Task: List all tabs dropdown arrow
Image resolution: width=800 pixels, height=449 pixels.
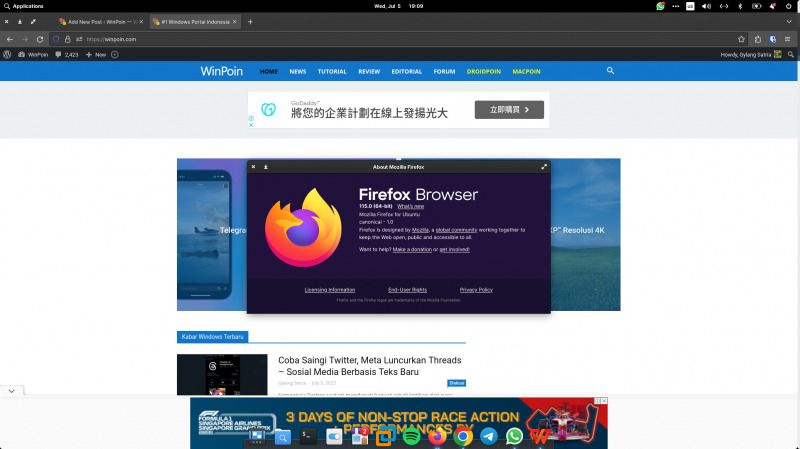Action: coord(789,22)
